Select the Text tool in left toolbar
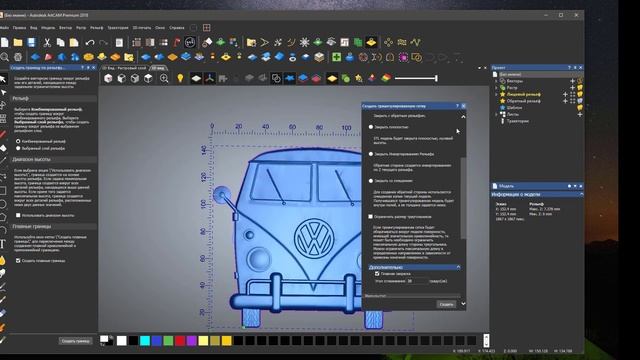Screen dimensions: 640x360 (x=3, y=244)
